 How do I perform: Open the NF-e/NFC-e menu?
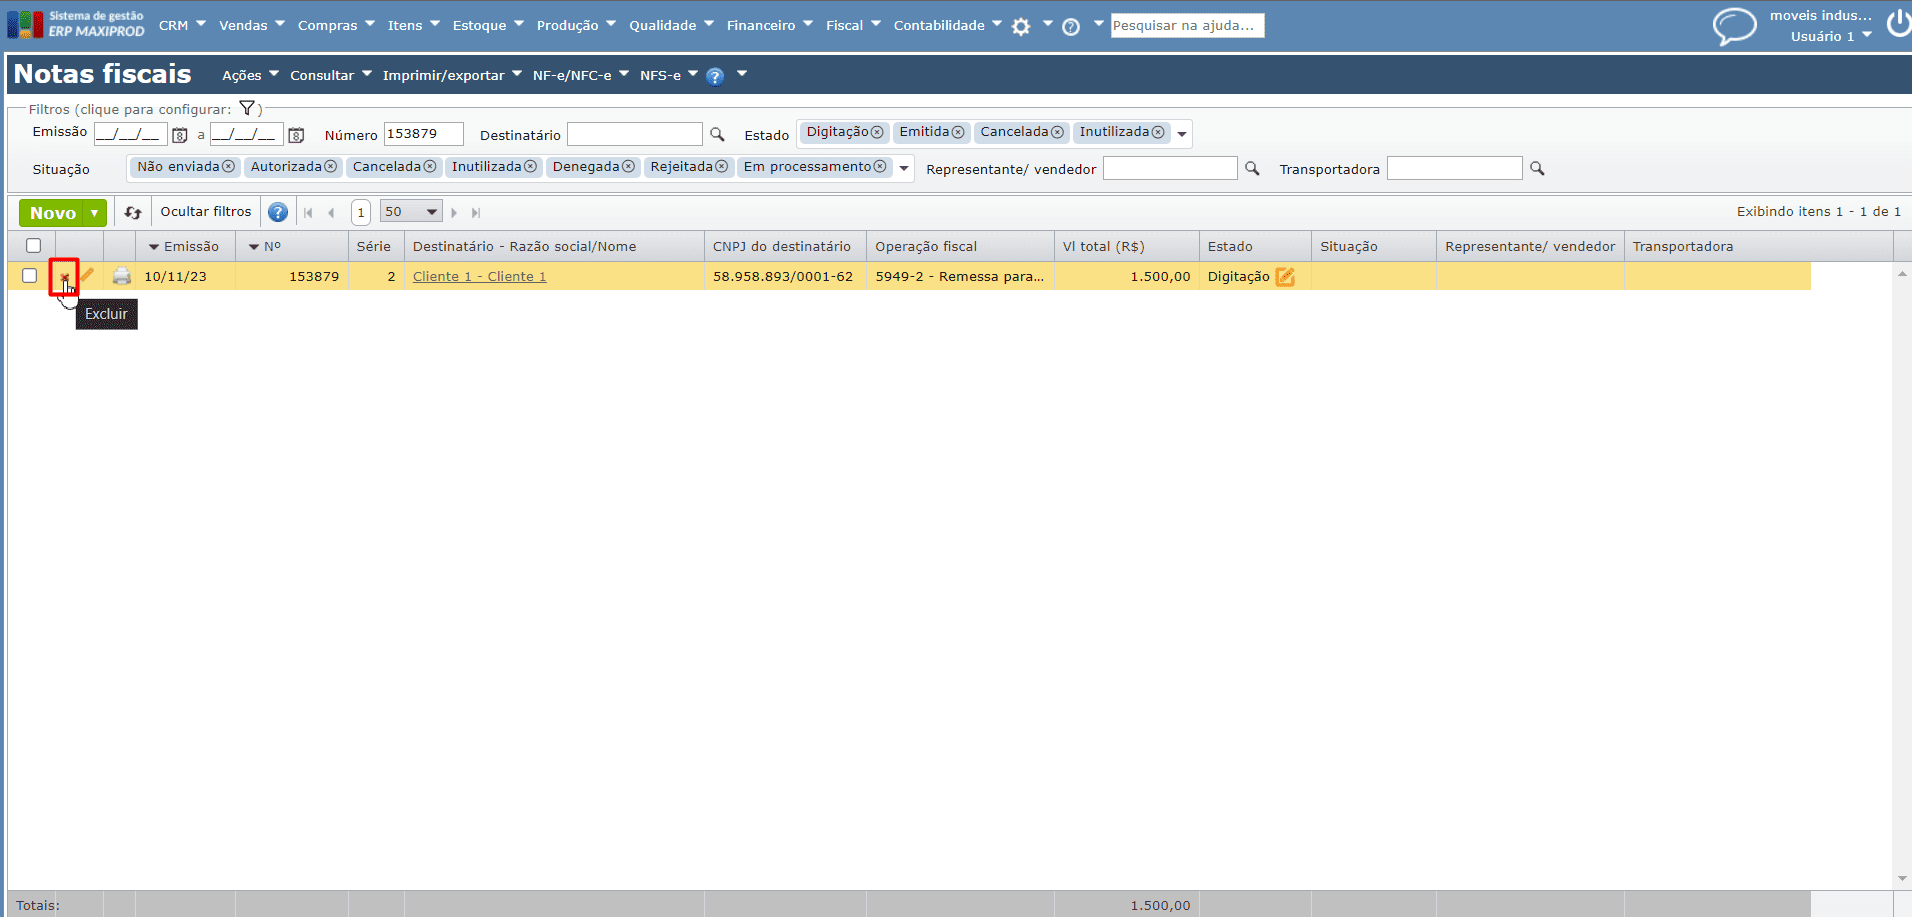click(580, 75)
